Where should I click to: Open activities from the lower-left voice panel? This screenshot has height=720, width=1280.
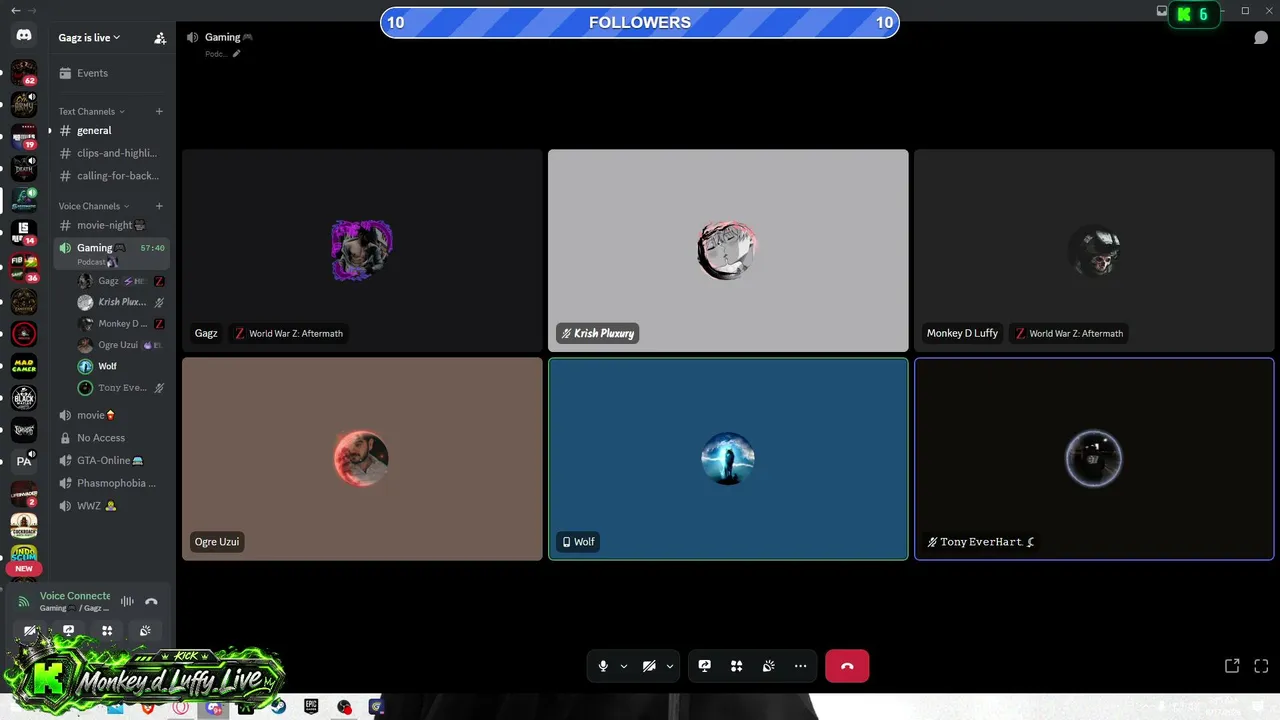(x=107, y=630)
